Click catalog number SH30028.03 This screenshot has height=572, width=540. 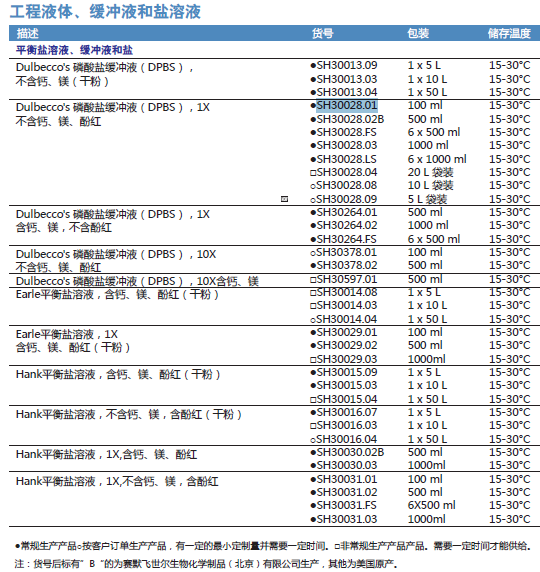tap(347, 145)
